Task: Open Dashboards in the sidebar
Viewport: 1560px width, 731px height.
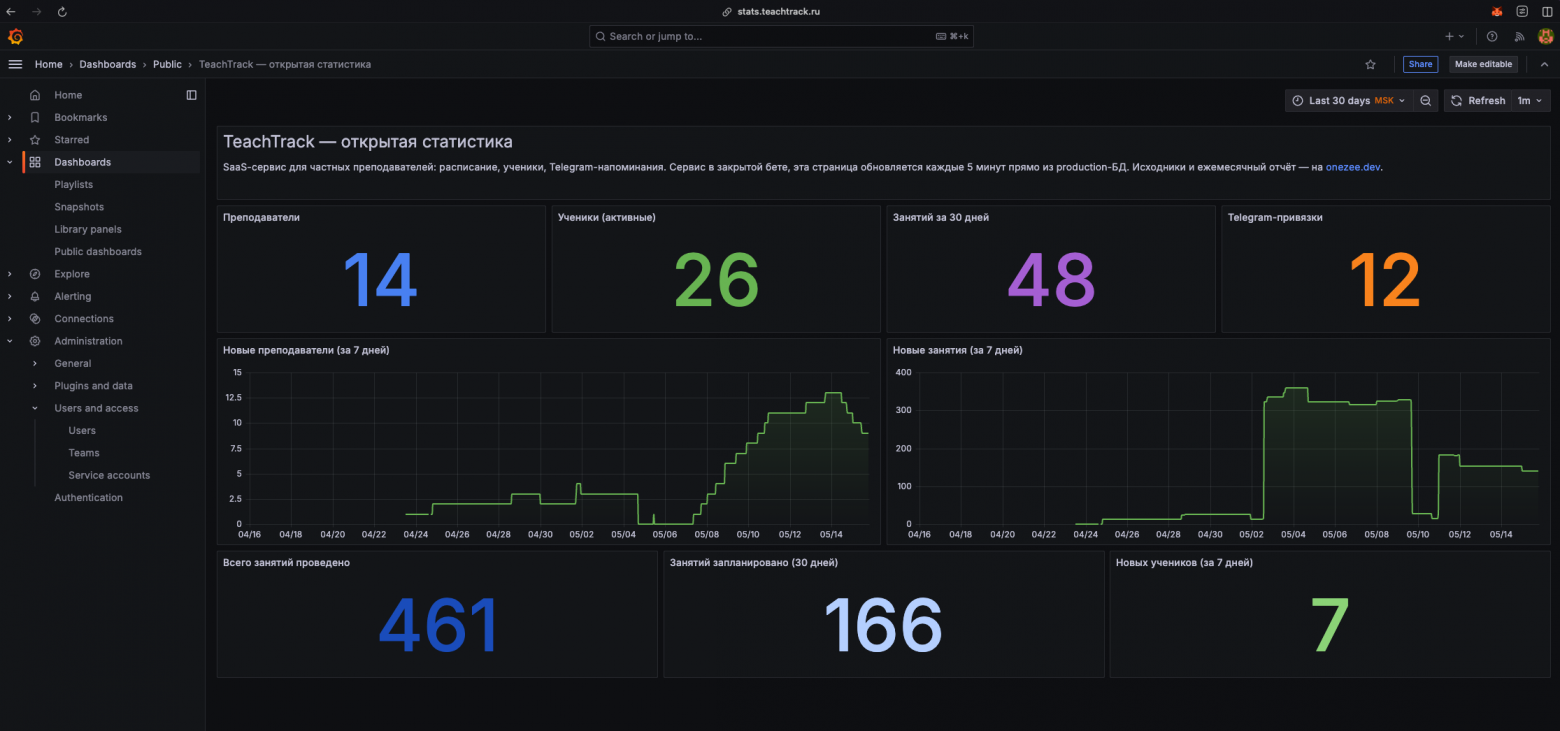Action: (82, 162)
